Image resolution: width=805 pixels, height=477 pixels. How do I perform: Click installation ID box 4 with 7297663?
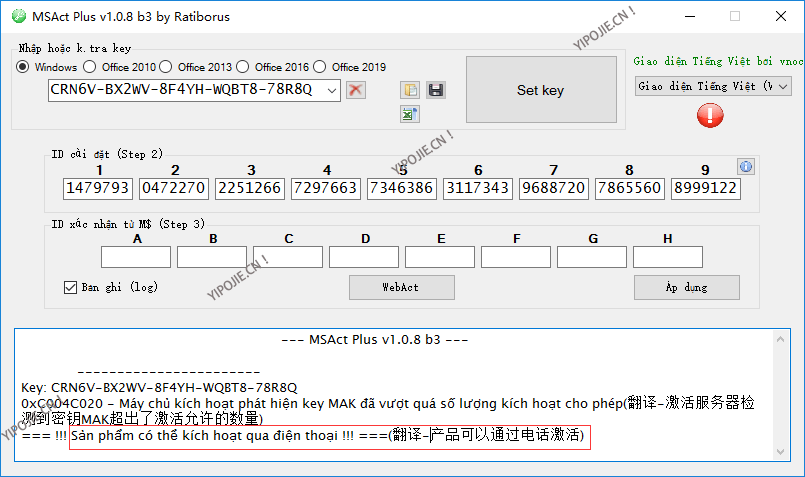(325, 188)
